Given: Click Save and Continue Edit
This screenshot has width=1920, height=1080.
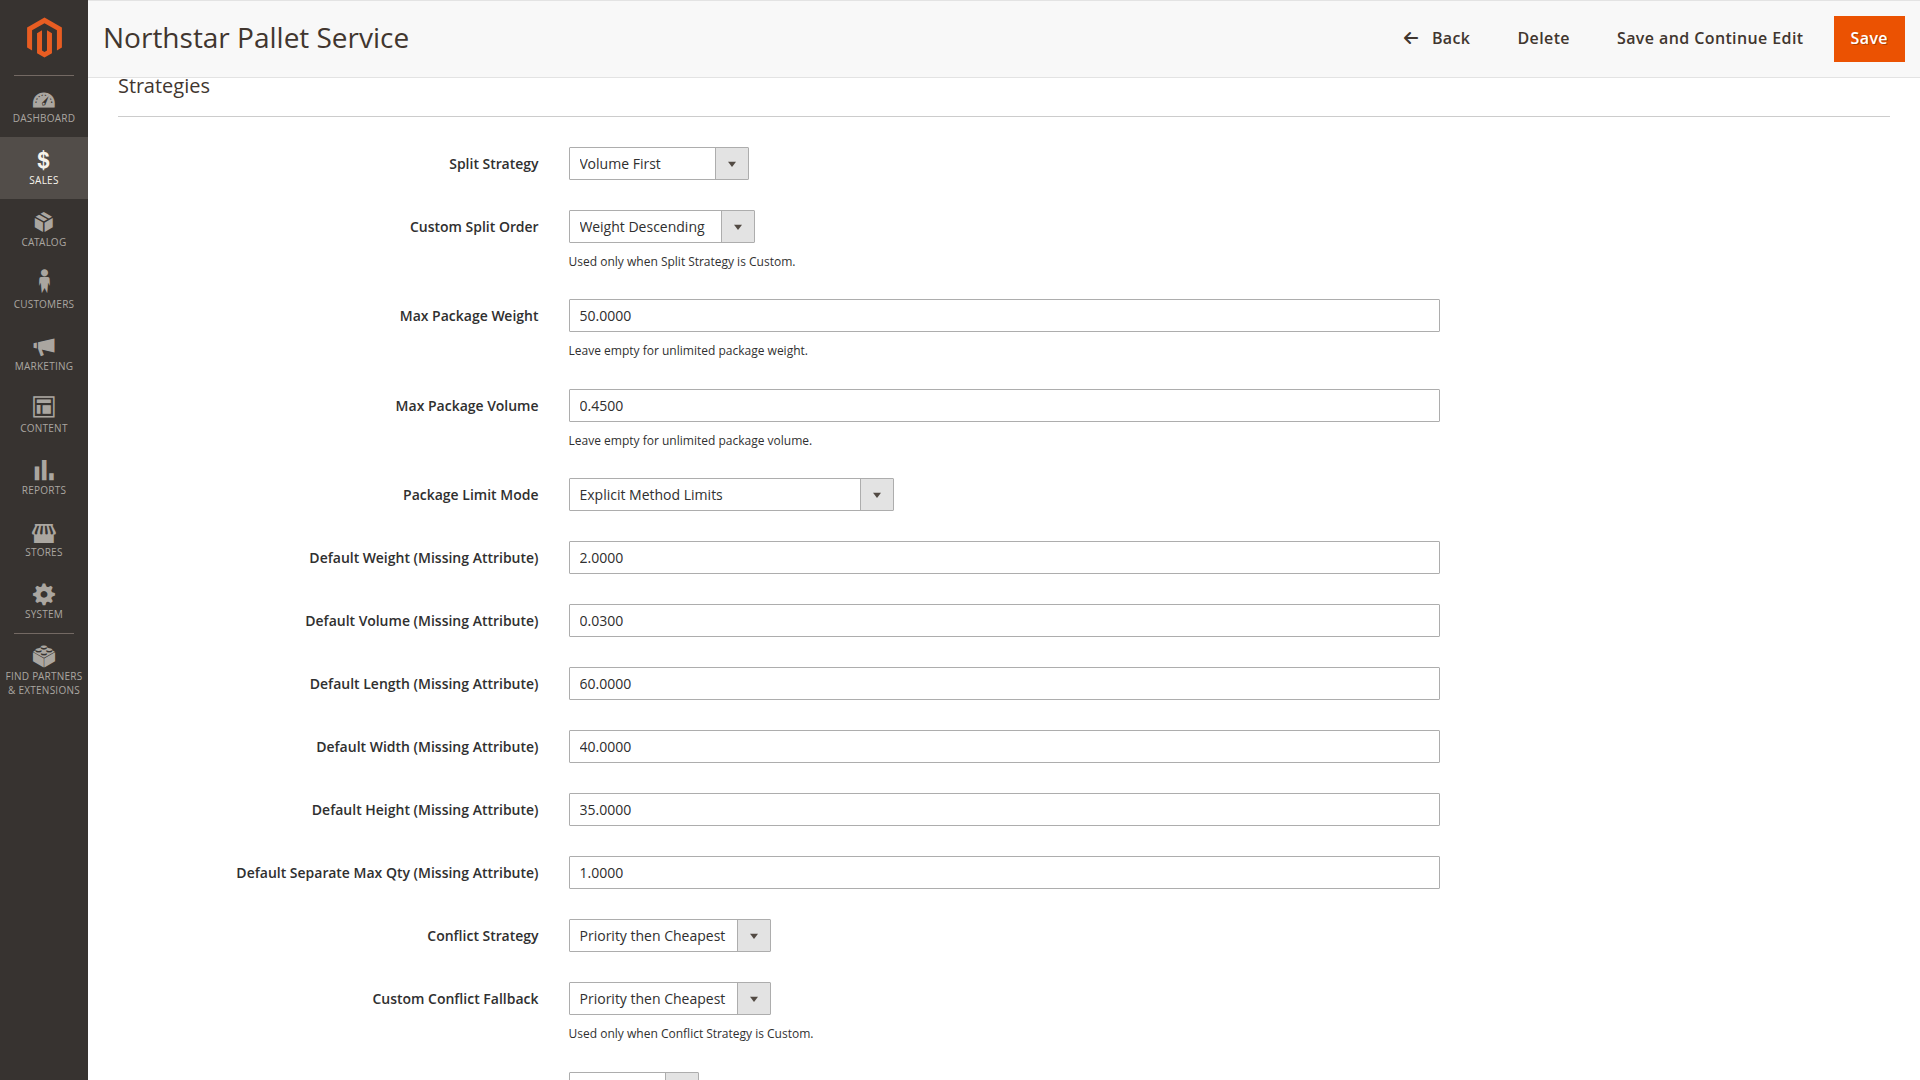Looking at the screenshot, I should 1709,38.
